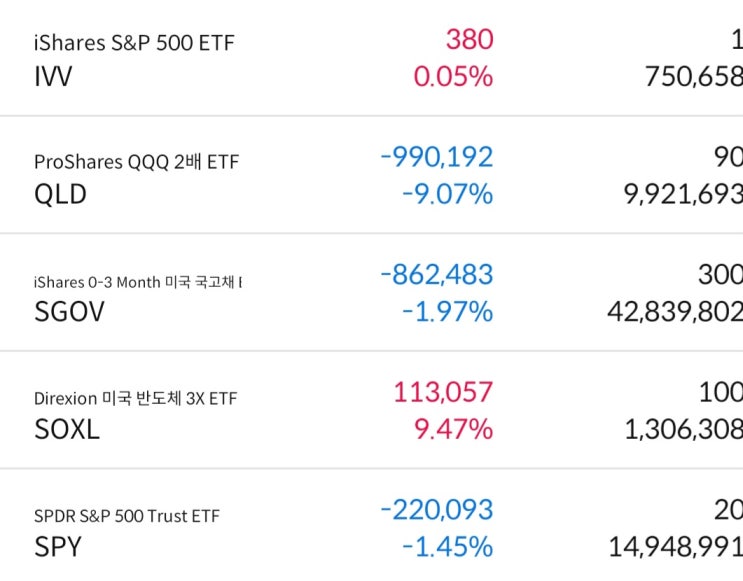Select the QLD ticker symbol
This screenshot has width=743, height=581.
tap(60, 194)
